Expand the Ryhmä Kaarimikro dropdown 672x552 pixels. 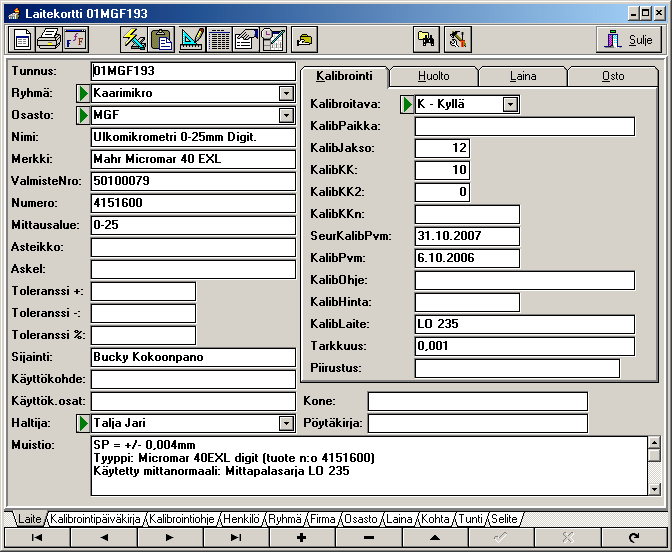click(x=286, y=93)
